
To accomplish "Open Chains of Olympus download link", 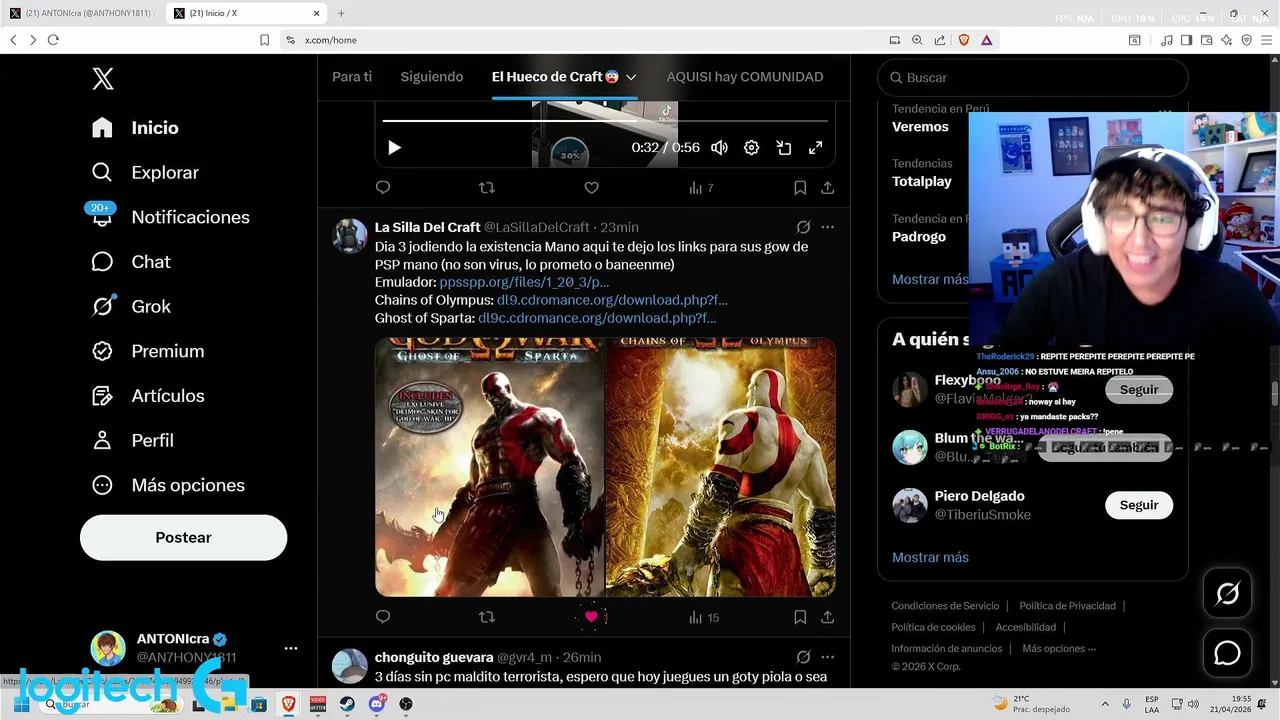I will click(x=612, y=300).
